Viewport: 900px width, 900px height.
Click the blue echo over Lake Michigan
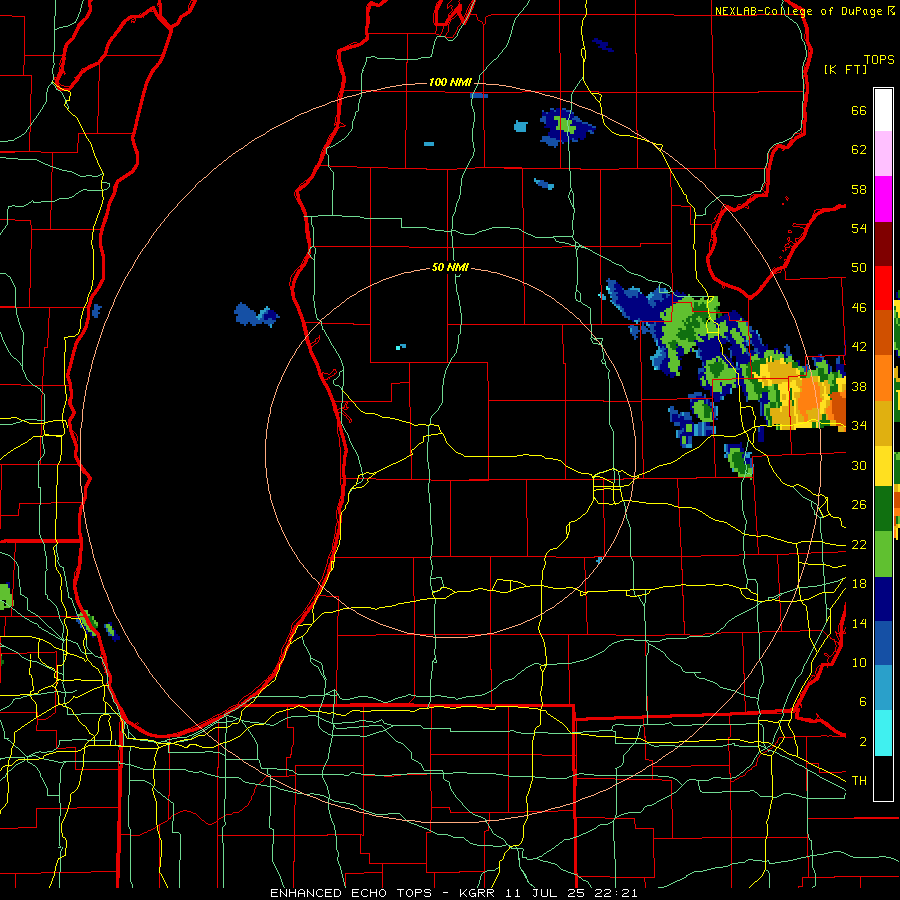point(256,315)
